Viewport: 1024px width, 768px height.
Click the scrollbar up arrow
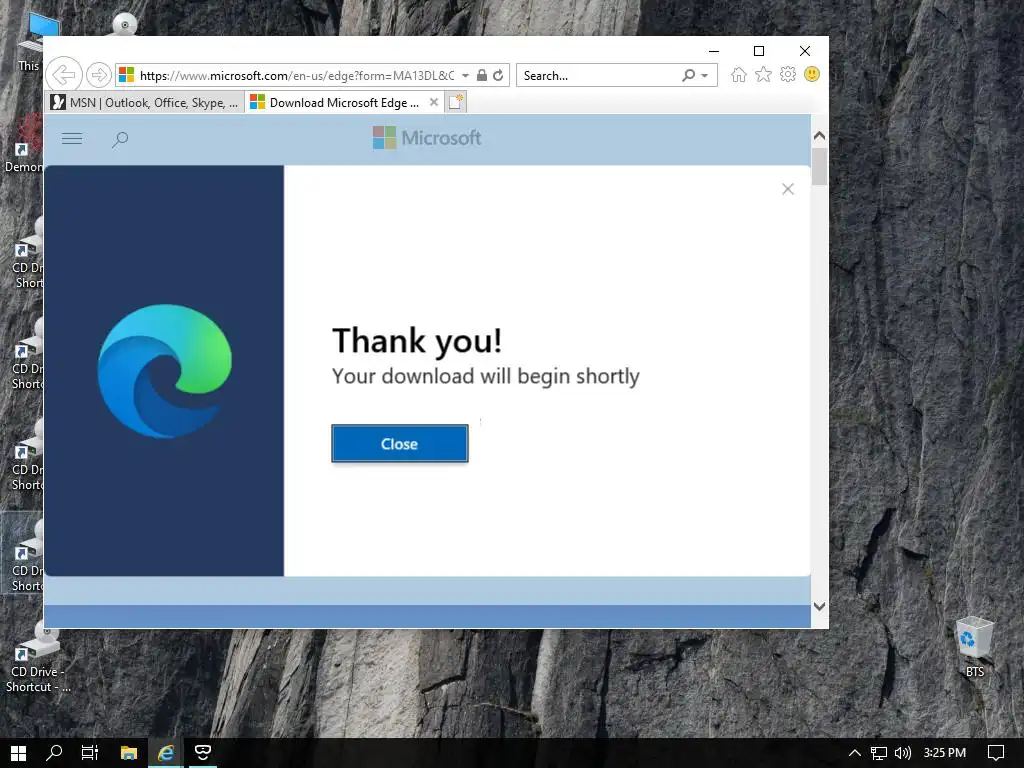coord(820,136)
